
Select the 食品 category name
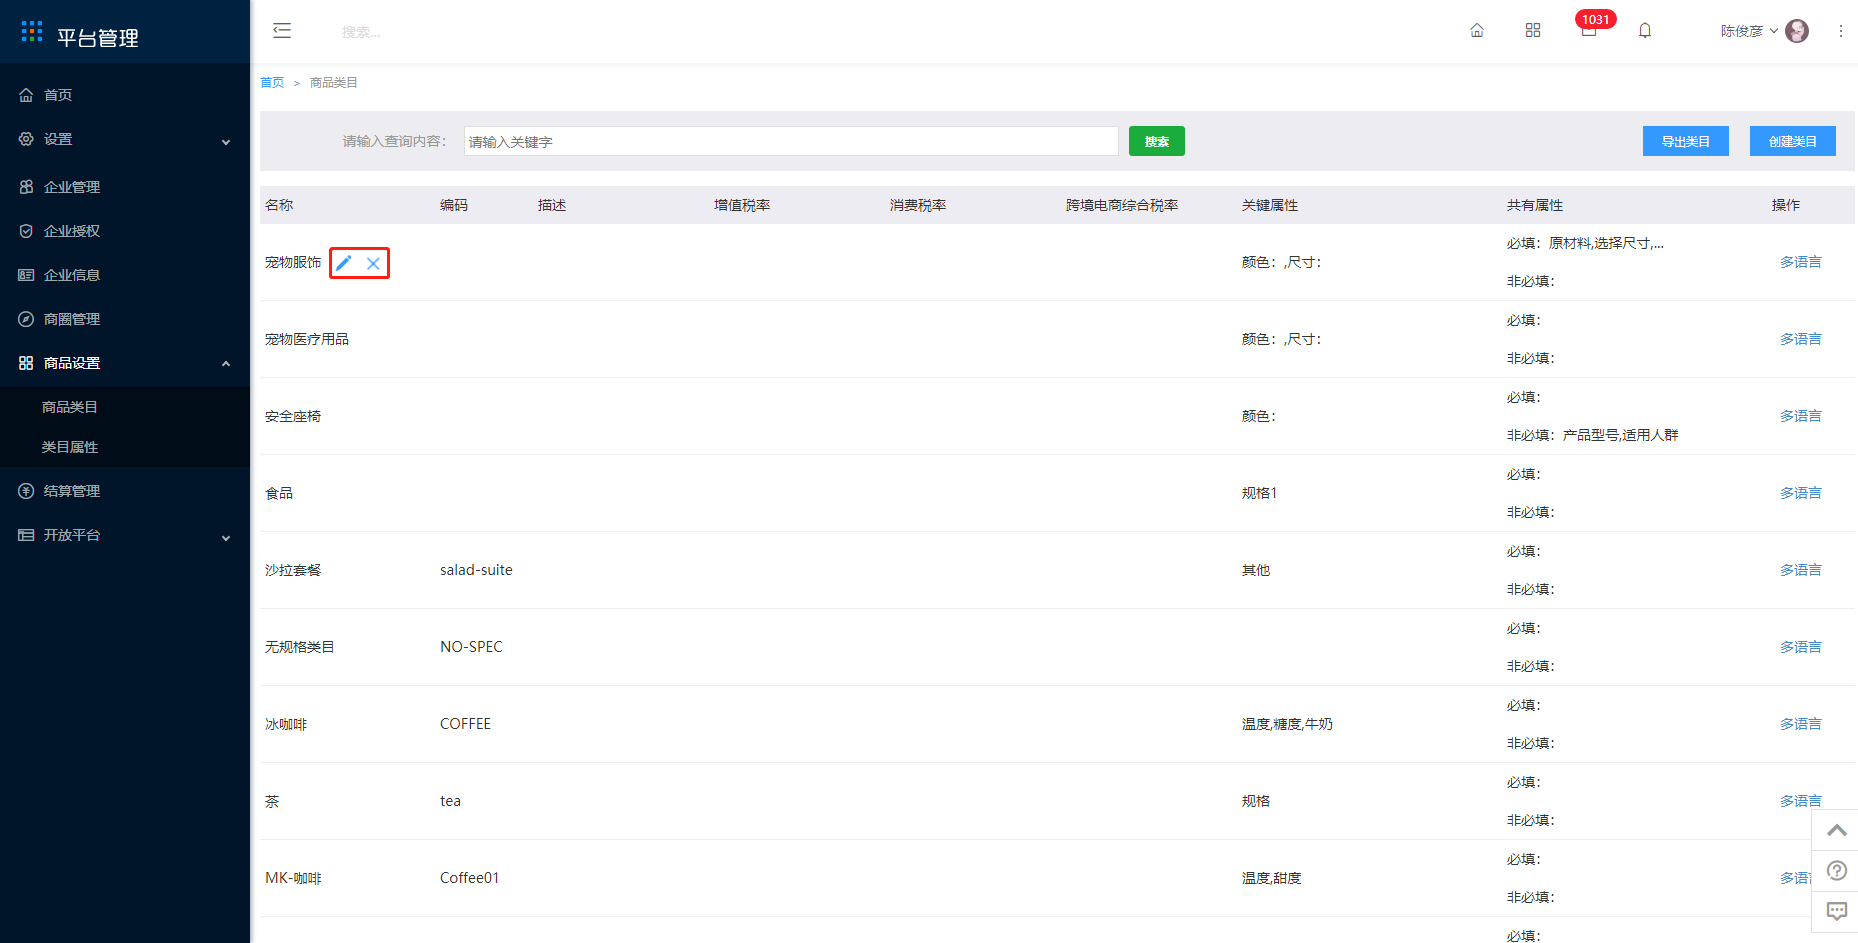[x=279, y=493]
